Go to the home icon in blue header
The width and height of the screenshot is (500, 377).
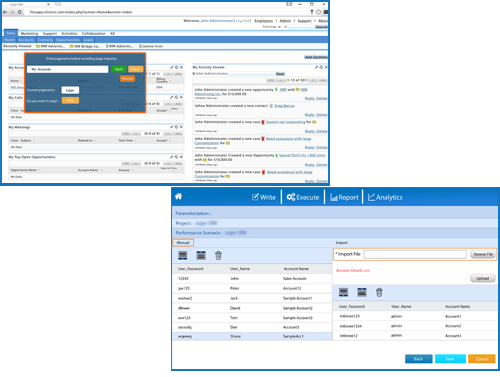click(178, 196)
